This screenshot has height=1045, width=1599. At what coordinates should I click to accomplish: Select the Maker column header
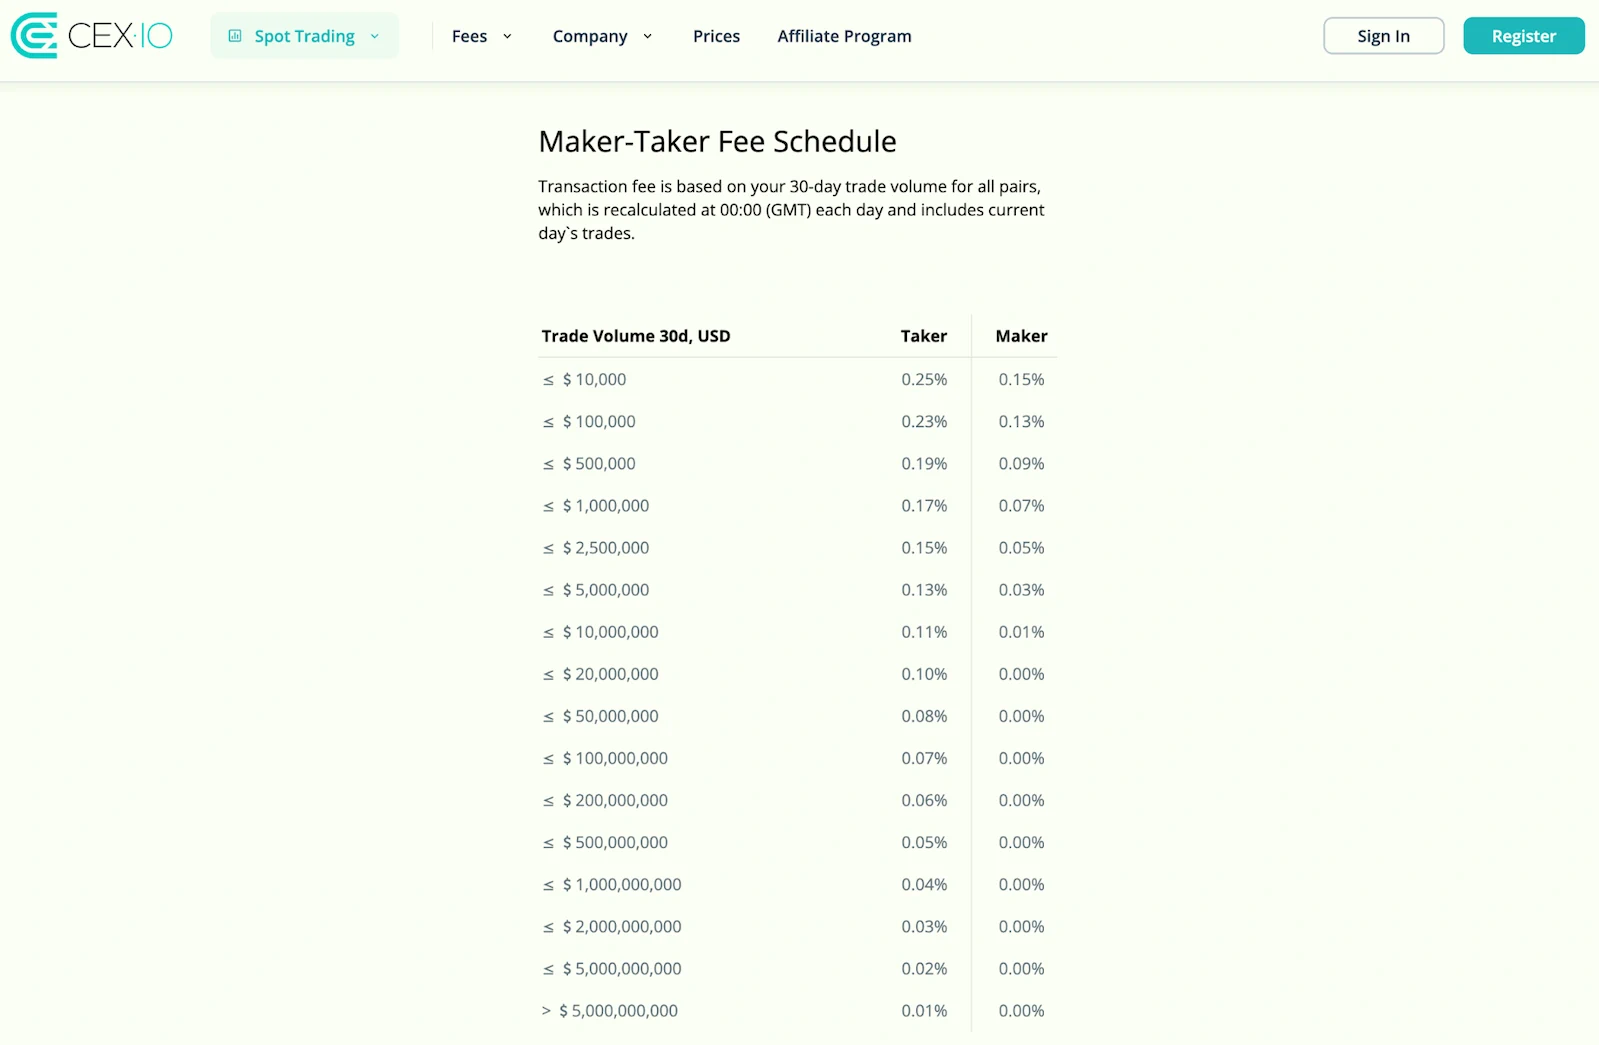click(1021, 336)
